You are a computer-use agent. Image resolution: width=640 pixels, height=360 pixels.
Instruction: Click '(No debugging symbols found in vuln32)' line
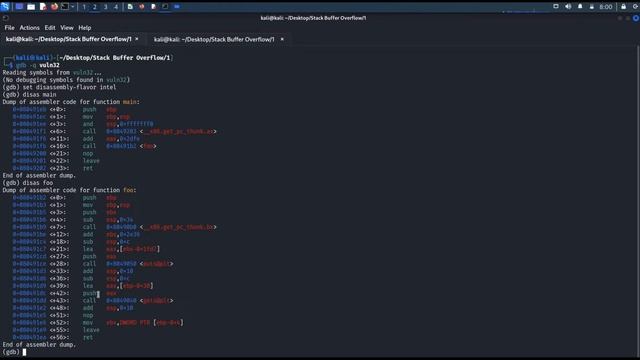point(66,80)
